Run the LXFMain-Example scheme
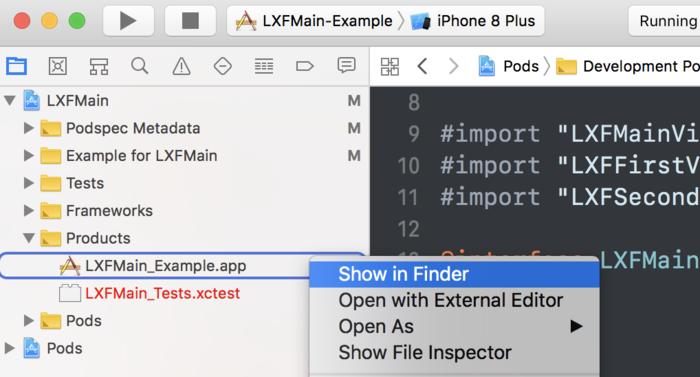The height and width of the screenshot is (377, 700). 128,21
